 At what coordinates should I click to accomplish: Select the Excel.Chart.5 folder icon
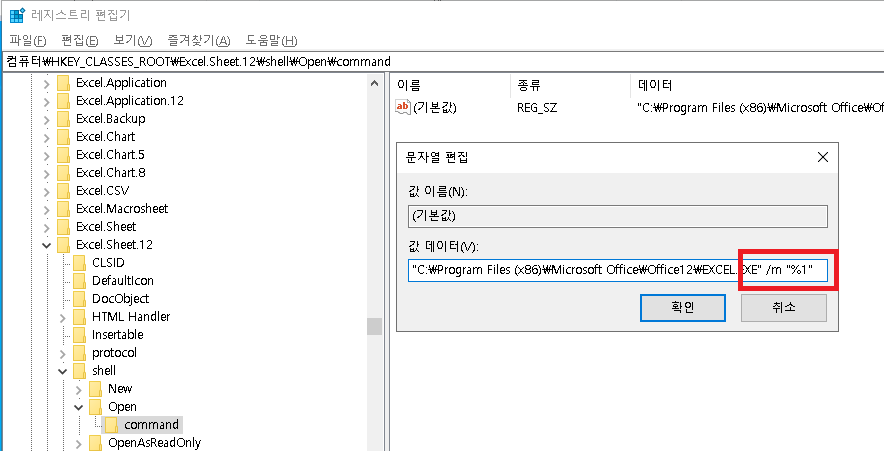(63, 155)
